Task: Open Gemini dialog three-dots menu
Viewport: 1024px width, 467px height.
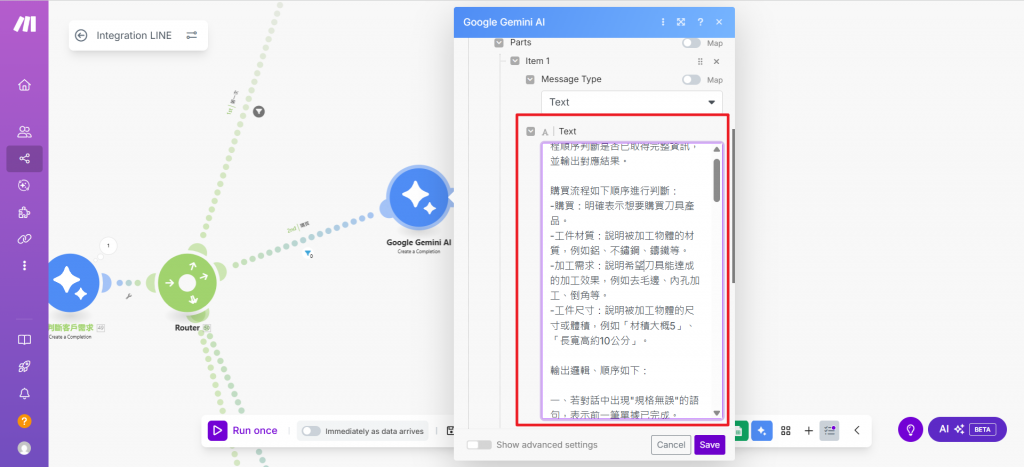Action: 663,22
